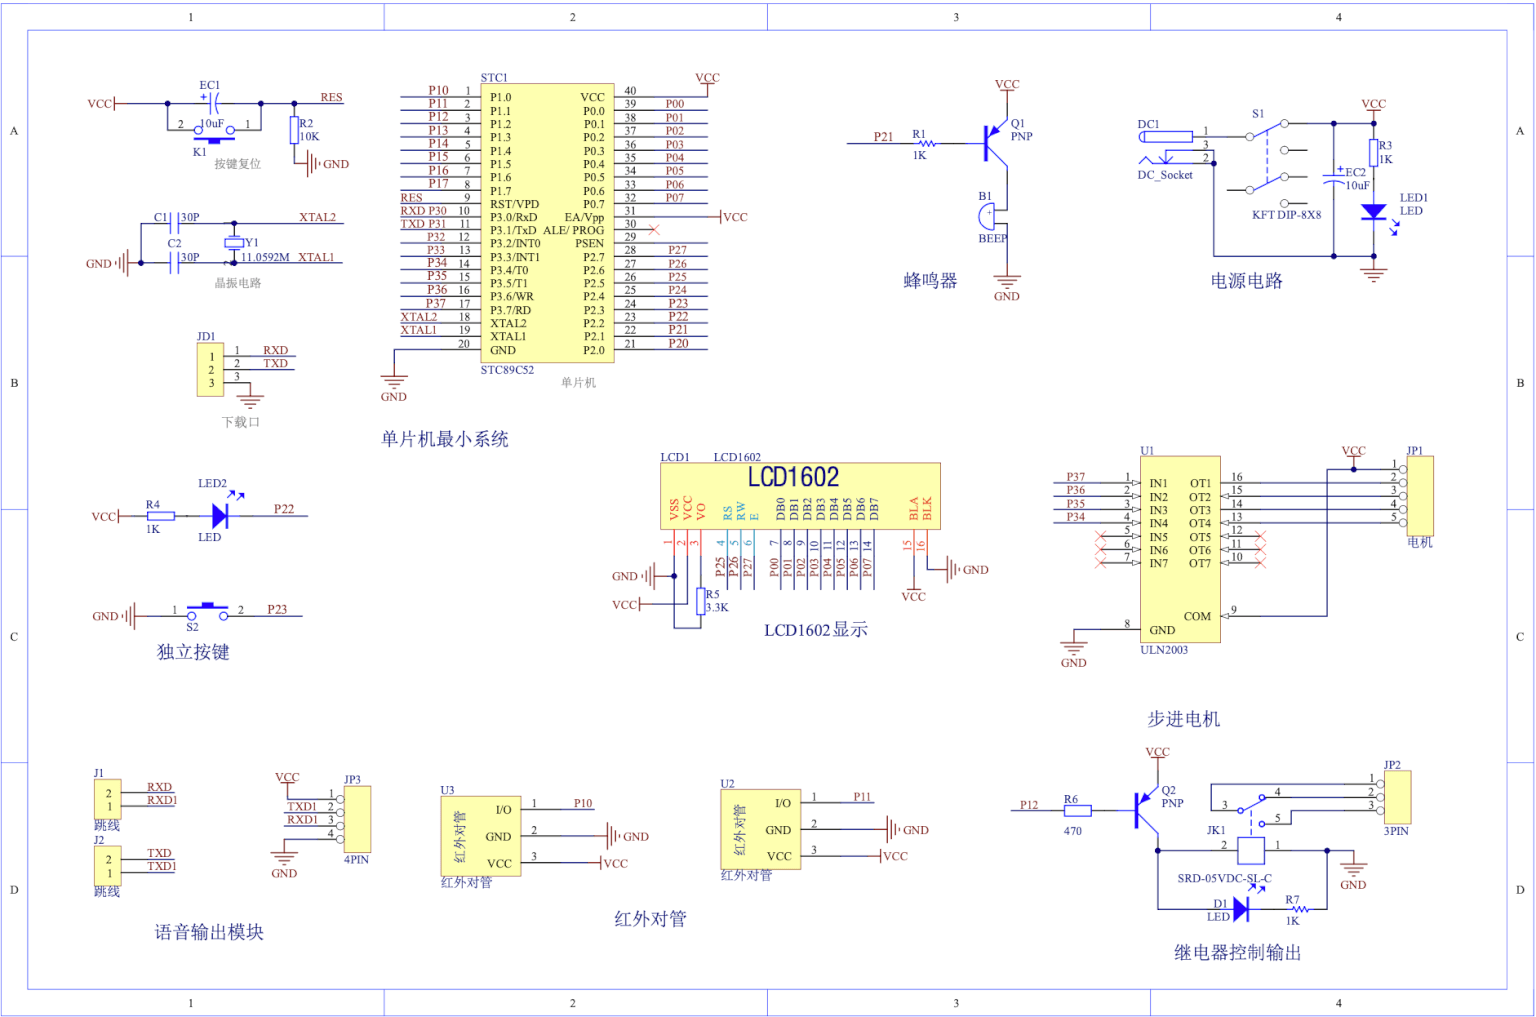This screenshot has width=1536, height=1017.
Task: Click the JK1 relay coil symbol
Action: [x=1251, y=851]
